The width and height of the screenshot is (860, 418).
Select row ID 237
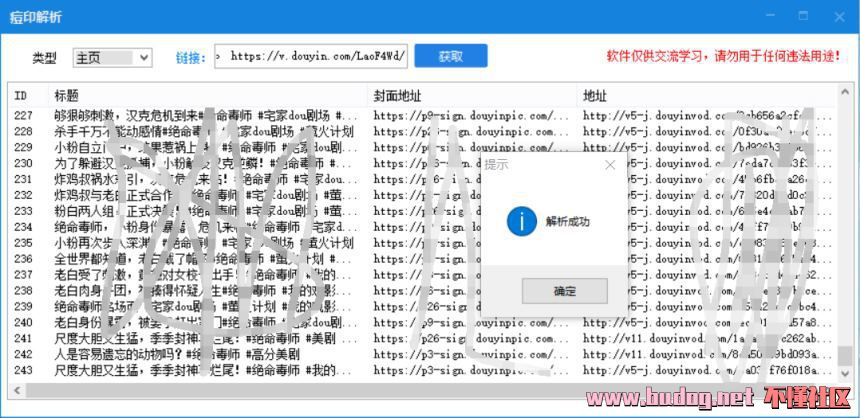422,275
